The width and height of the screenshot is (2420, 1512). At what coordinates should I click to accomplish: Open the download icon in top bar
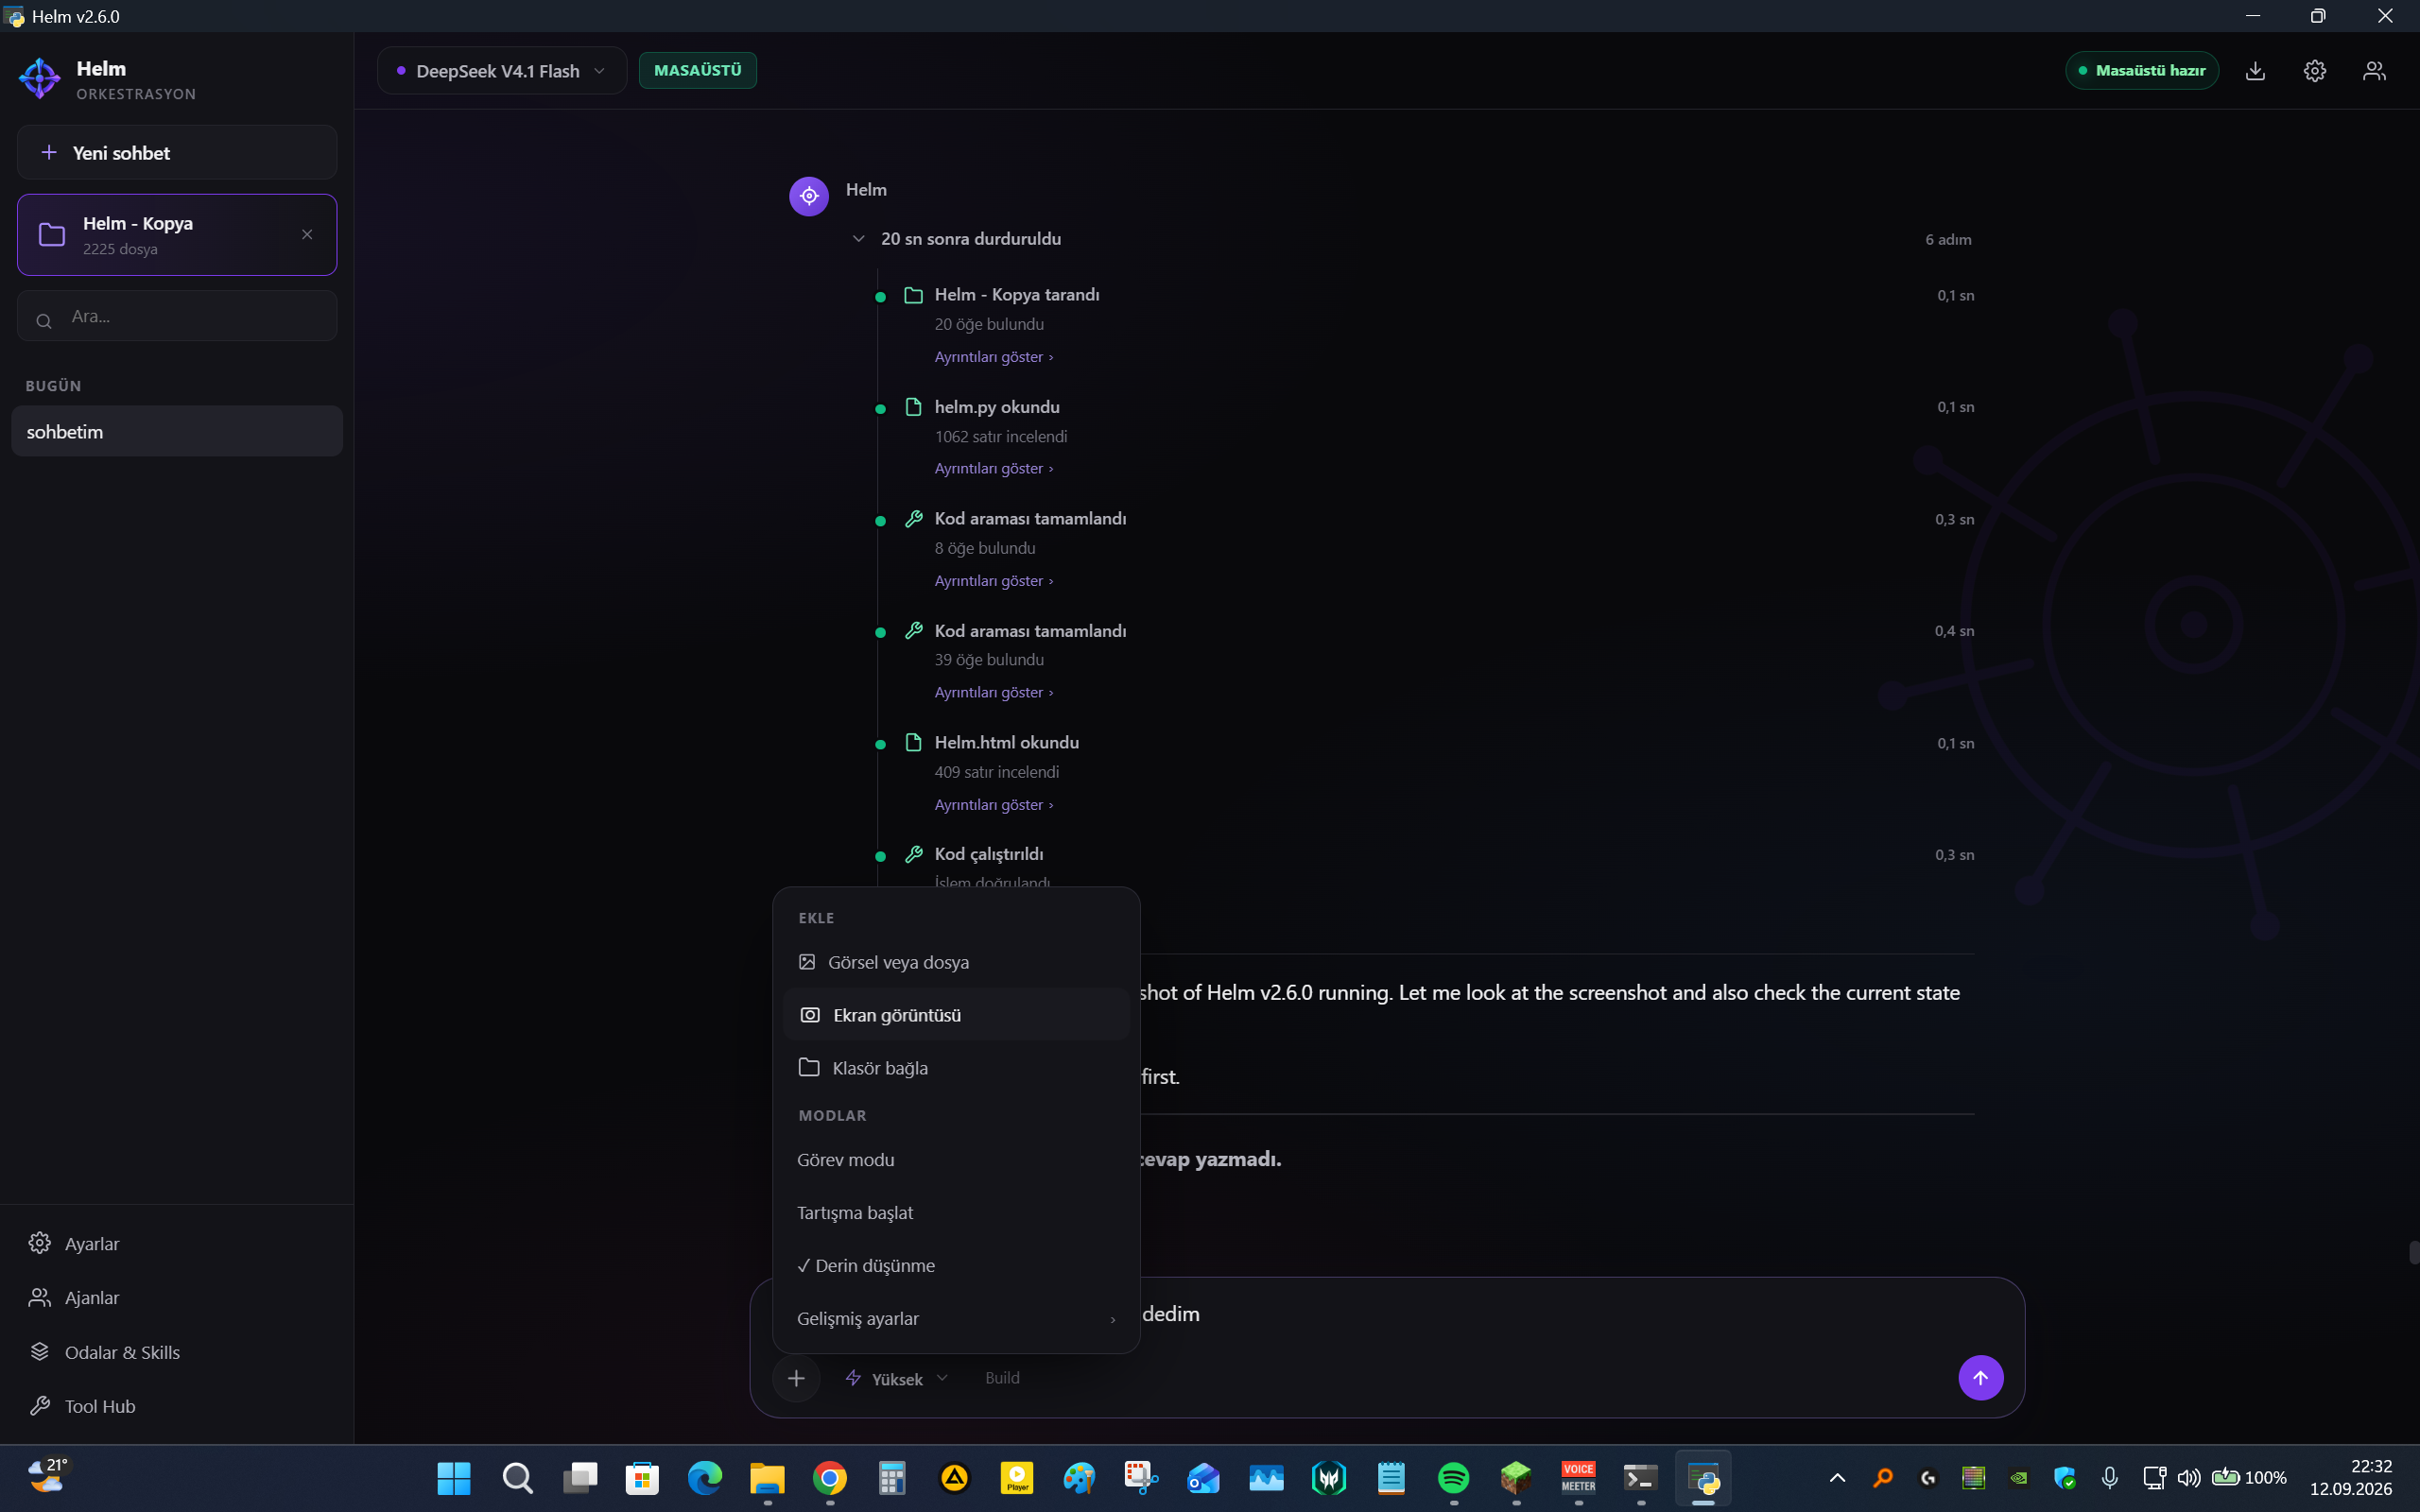[x=2255, y=71]
